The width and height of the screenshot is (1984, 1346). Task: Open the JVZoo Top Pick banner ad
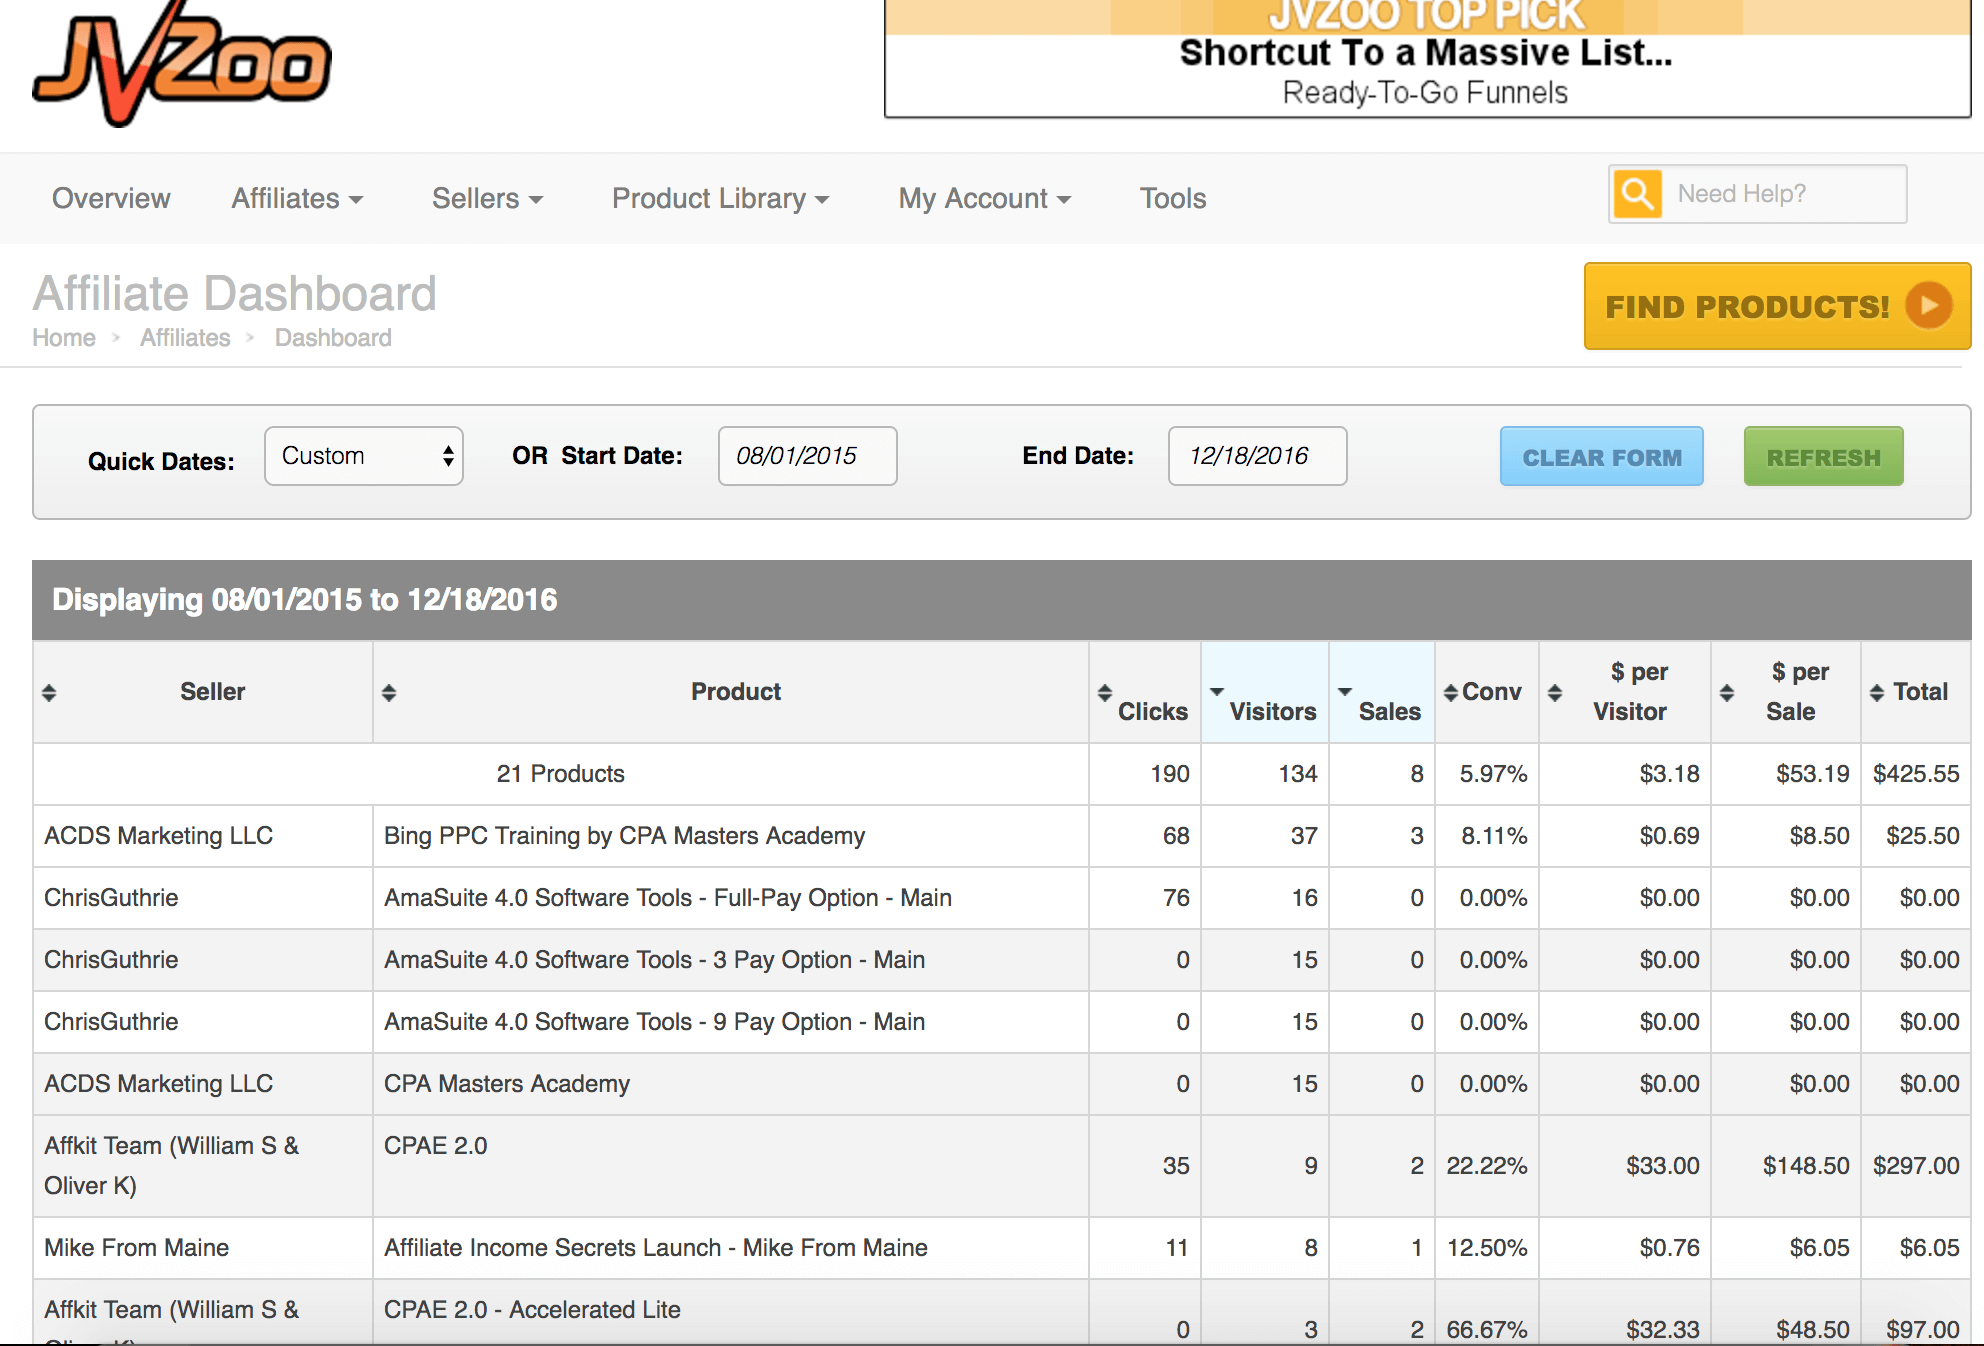coord(1427,58)
